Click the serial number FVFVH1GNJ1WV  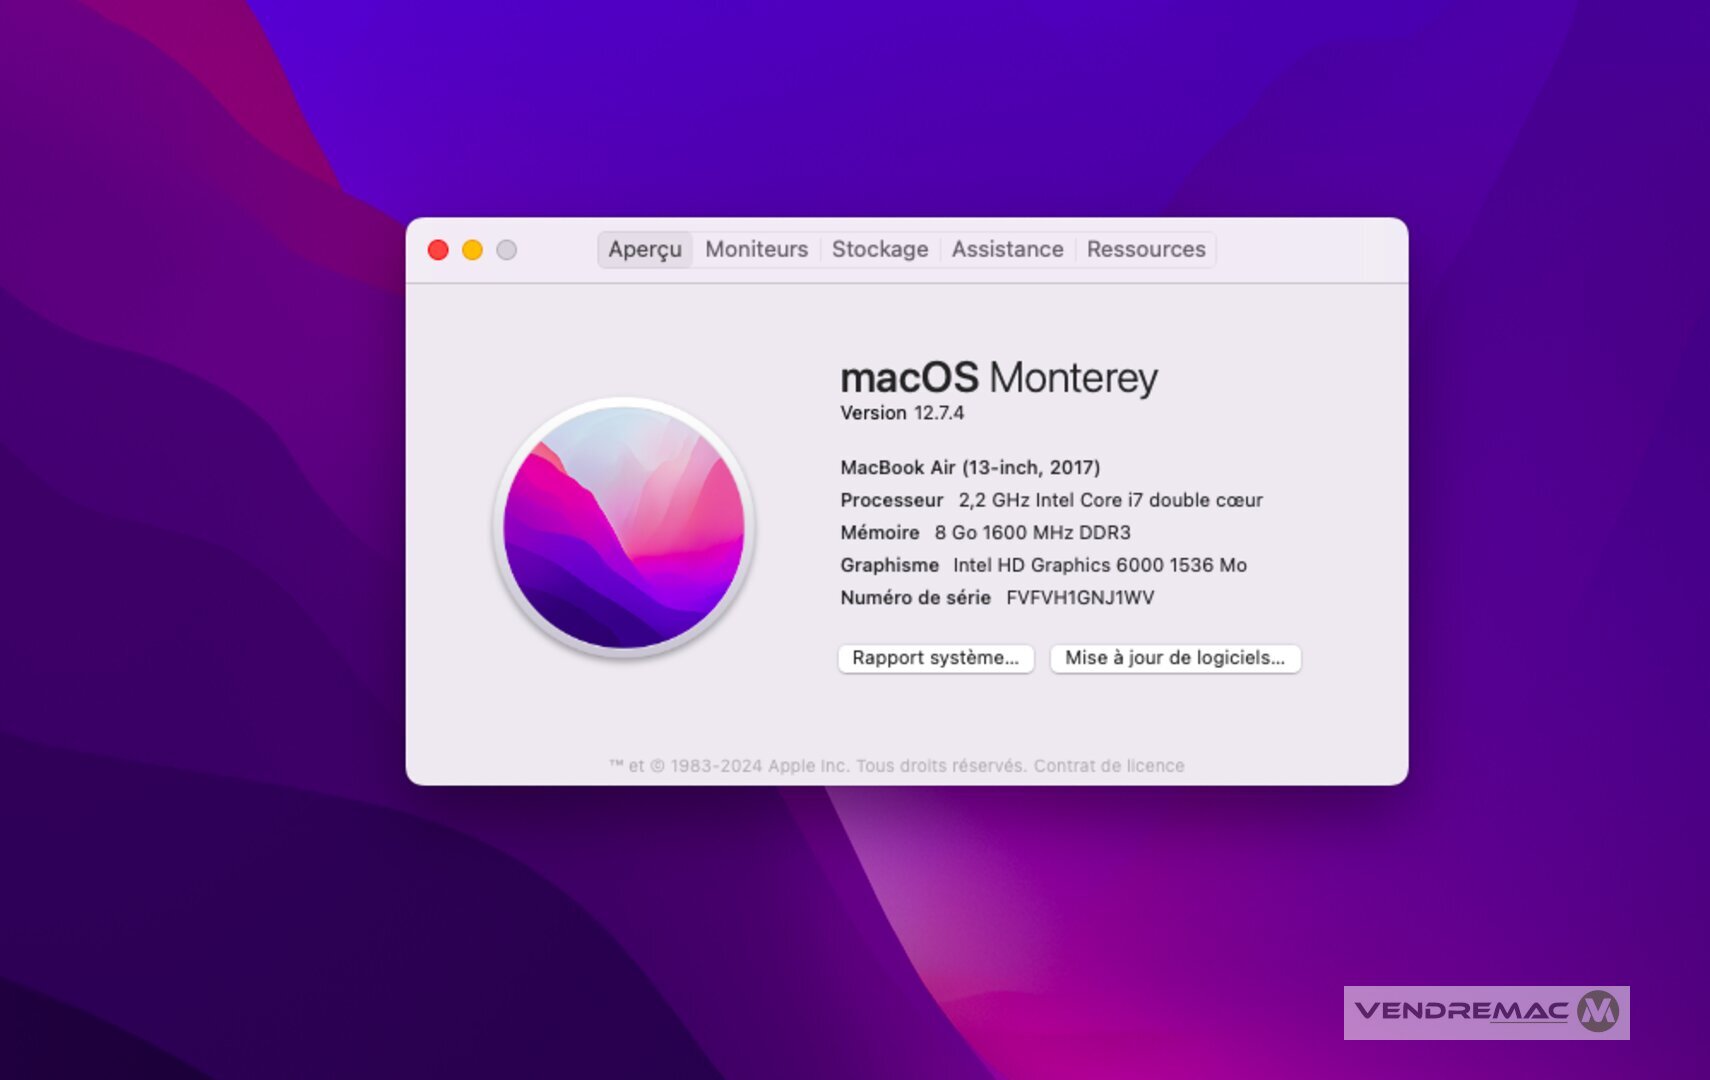click(x=1079, y=598)
